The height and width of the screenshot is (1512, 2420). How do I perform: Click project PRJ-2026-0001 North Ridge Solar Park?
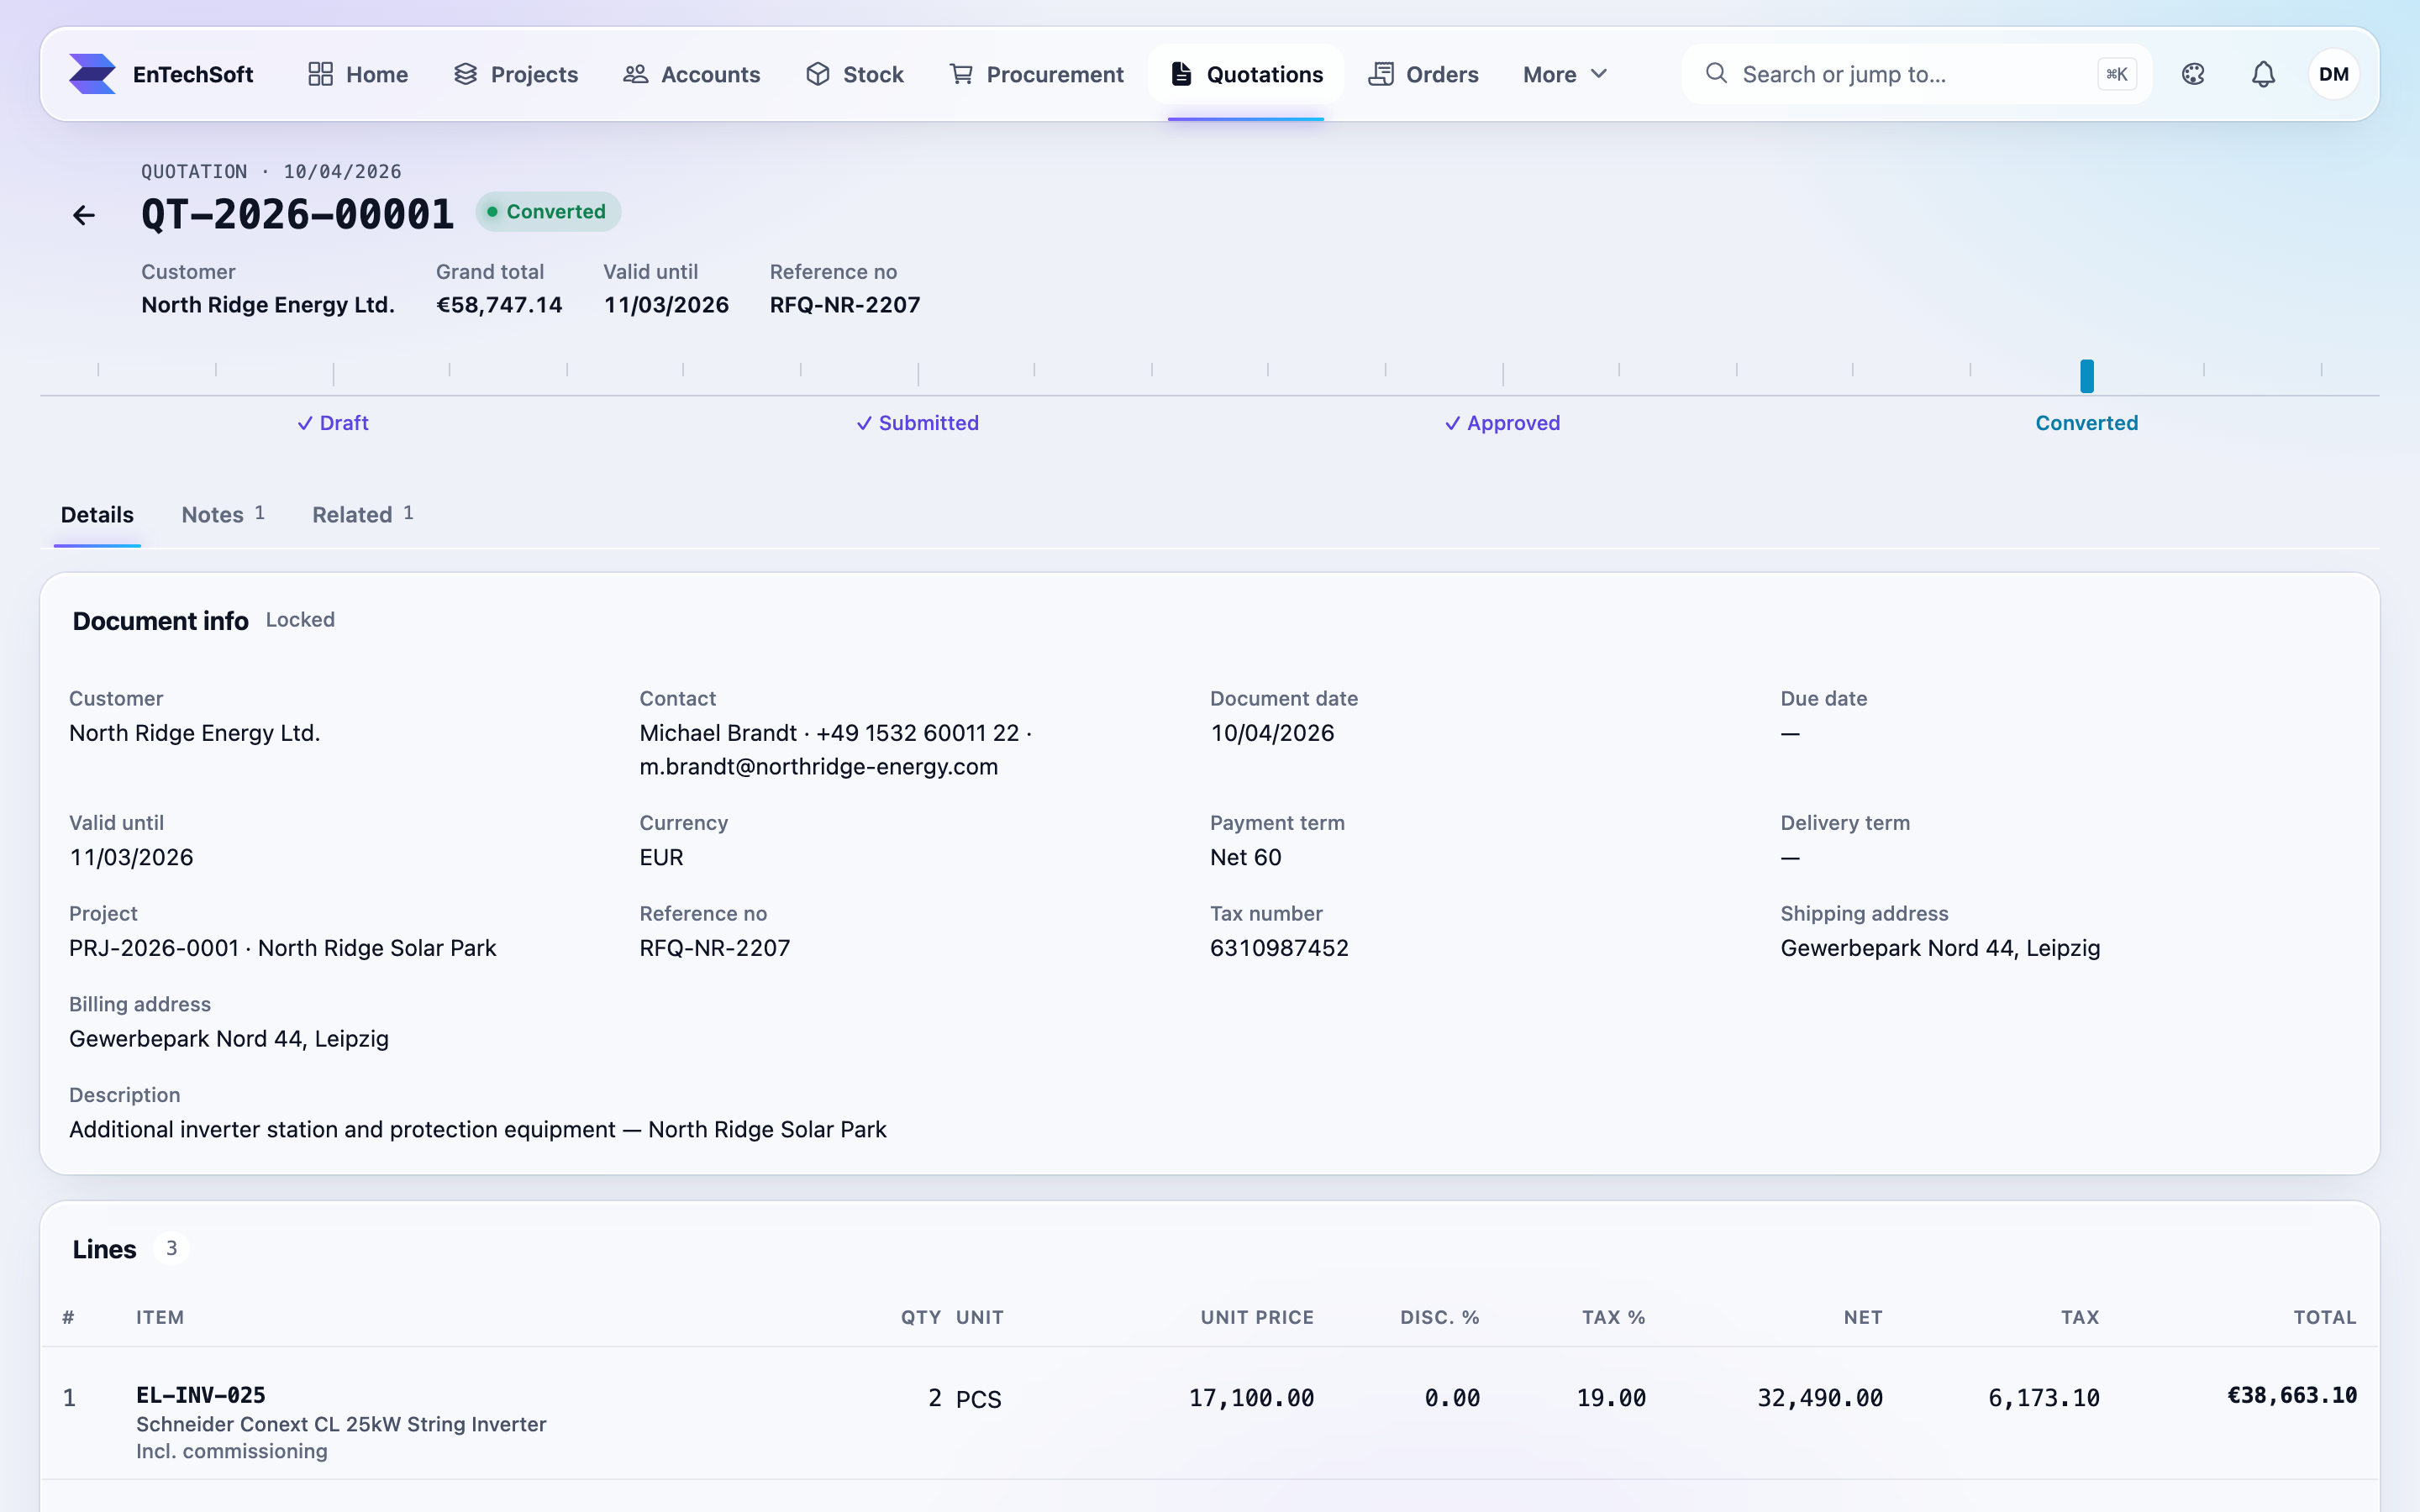tap(283, 948)
